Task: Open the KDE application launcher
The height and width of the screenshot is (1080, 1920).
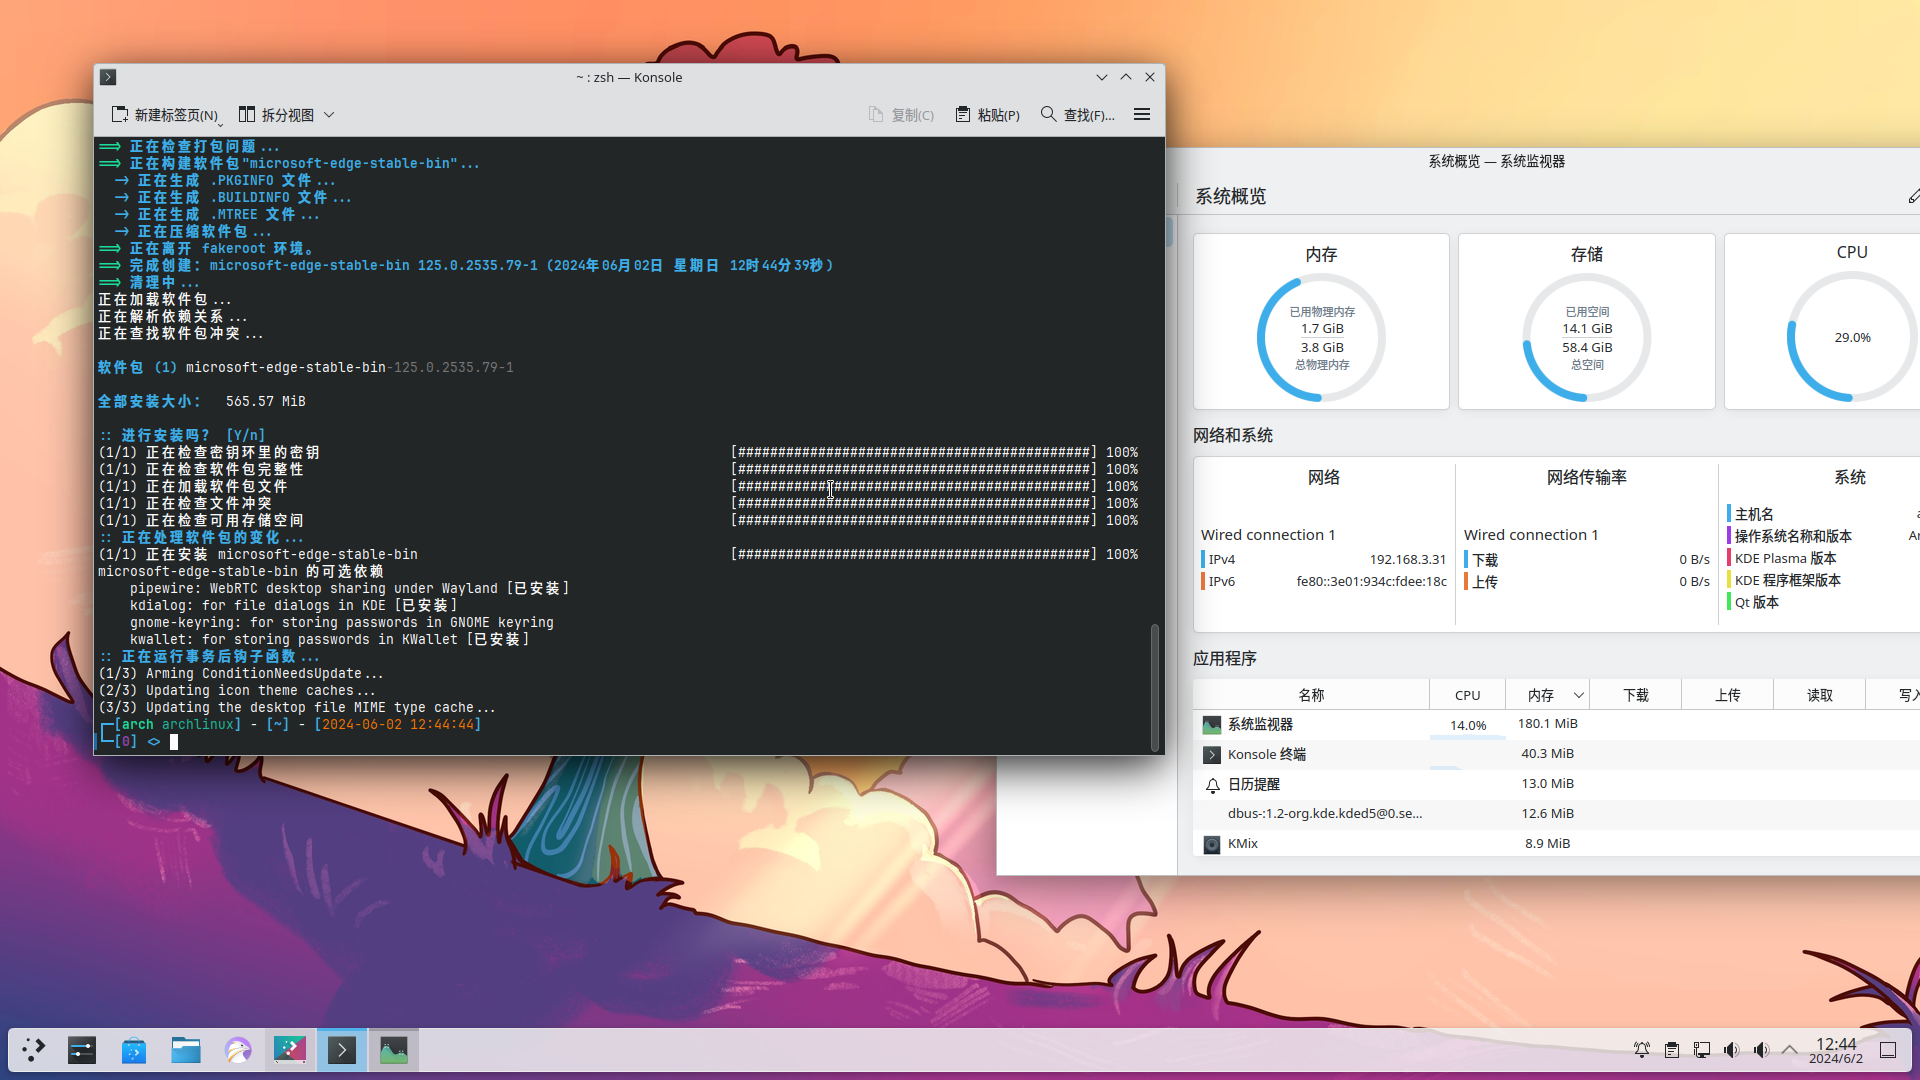Action: click(x=33, y=1050)
